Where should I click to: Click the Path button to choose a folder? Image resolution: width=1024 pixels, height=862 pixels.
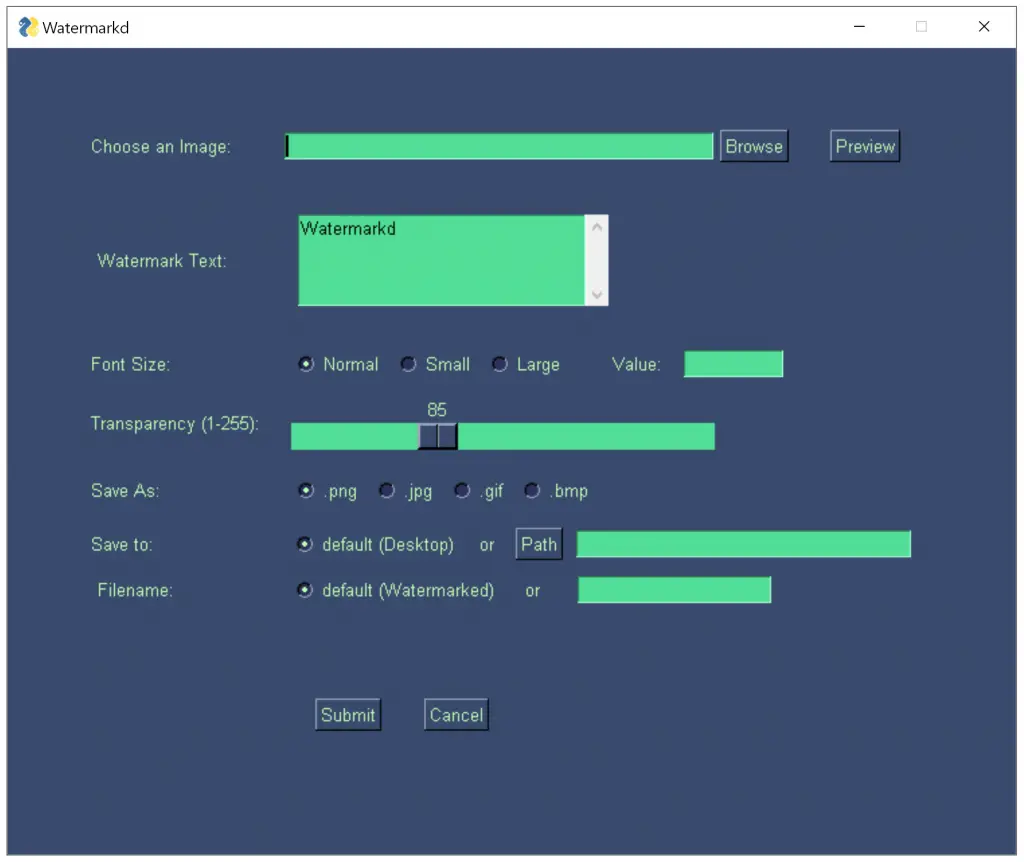coord(538,544)
